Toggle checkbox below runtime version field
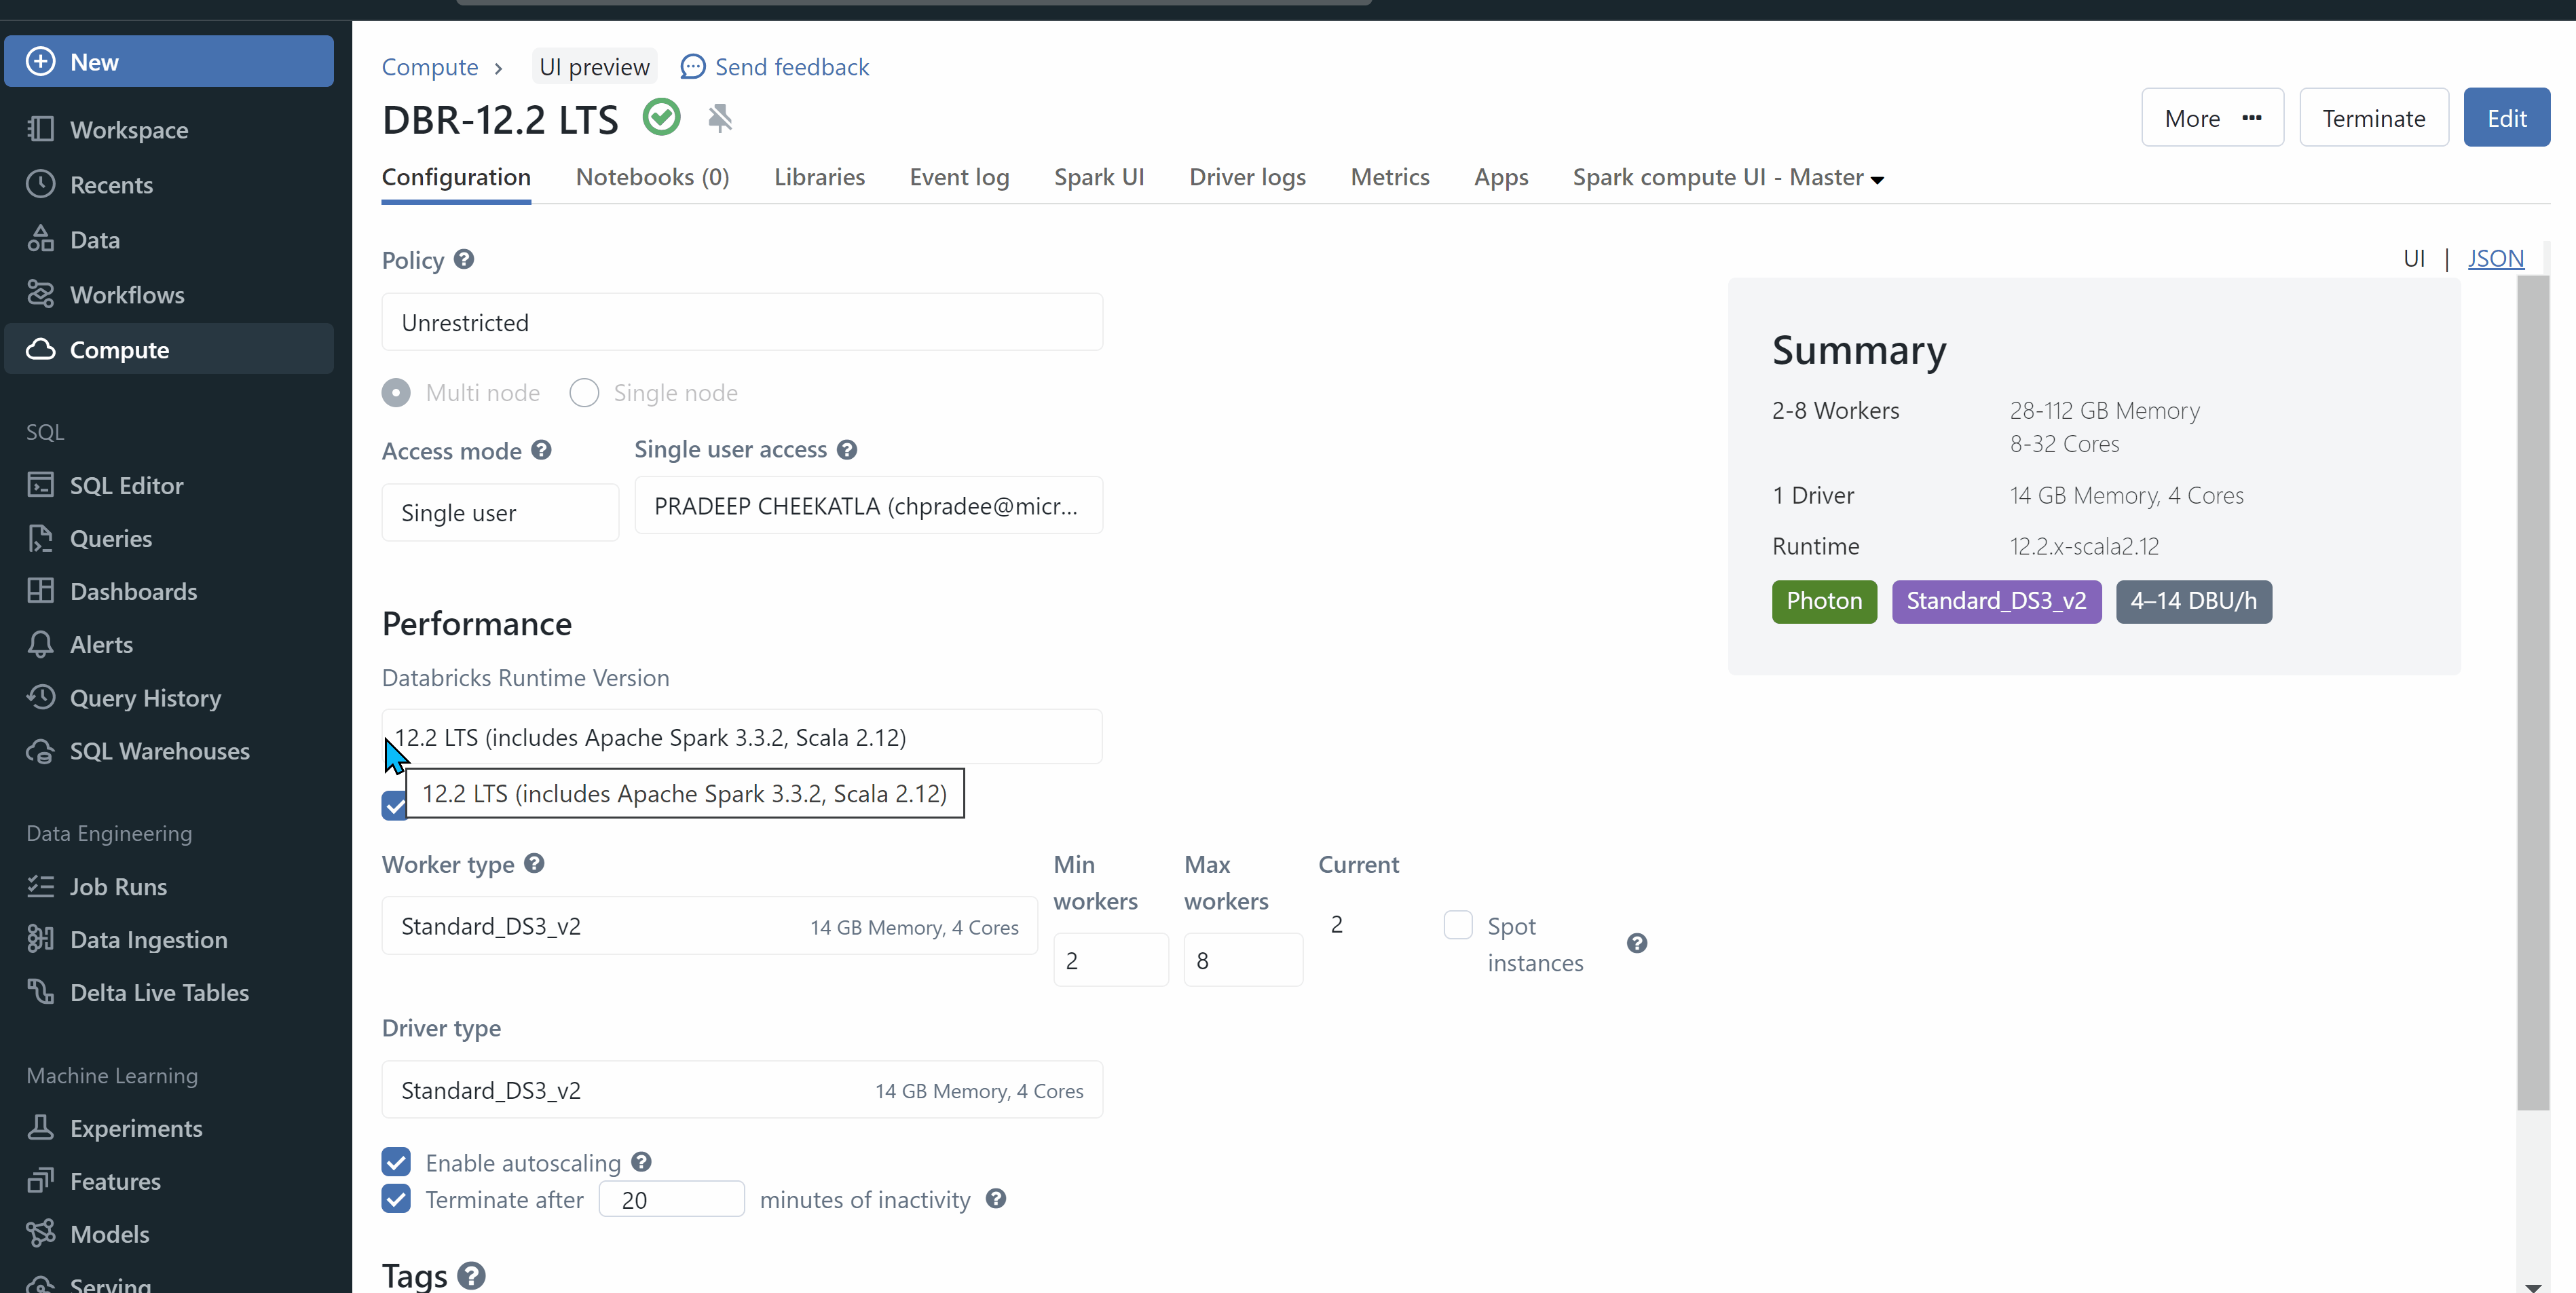The height and width of the screenshot is (1293, 2576). click(394, 806)
